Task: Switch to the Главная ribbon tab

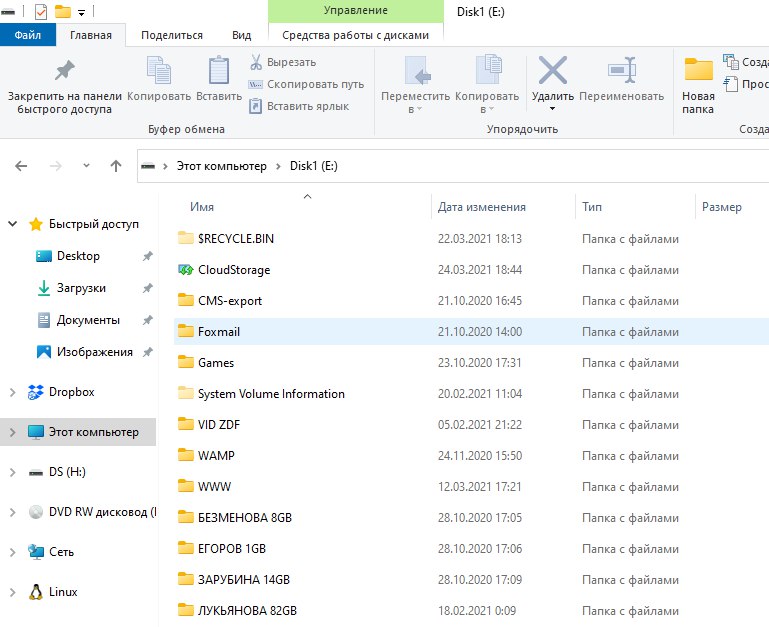Action: click(x=91, y=35)
